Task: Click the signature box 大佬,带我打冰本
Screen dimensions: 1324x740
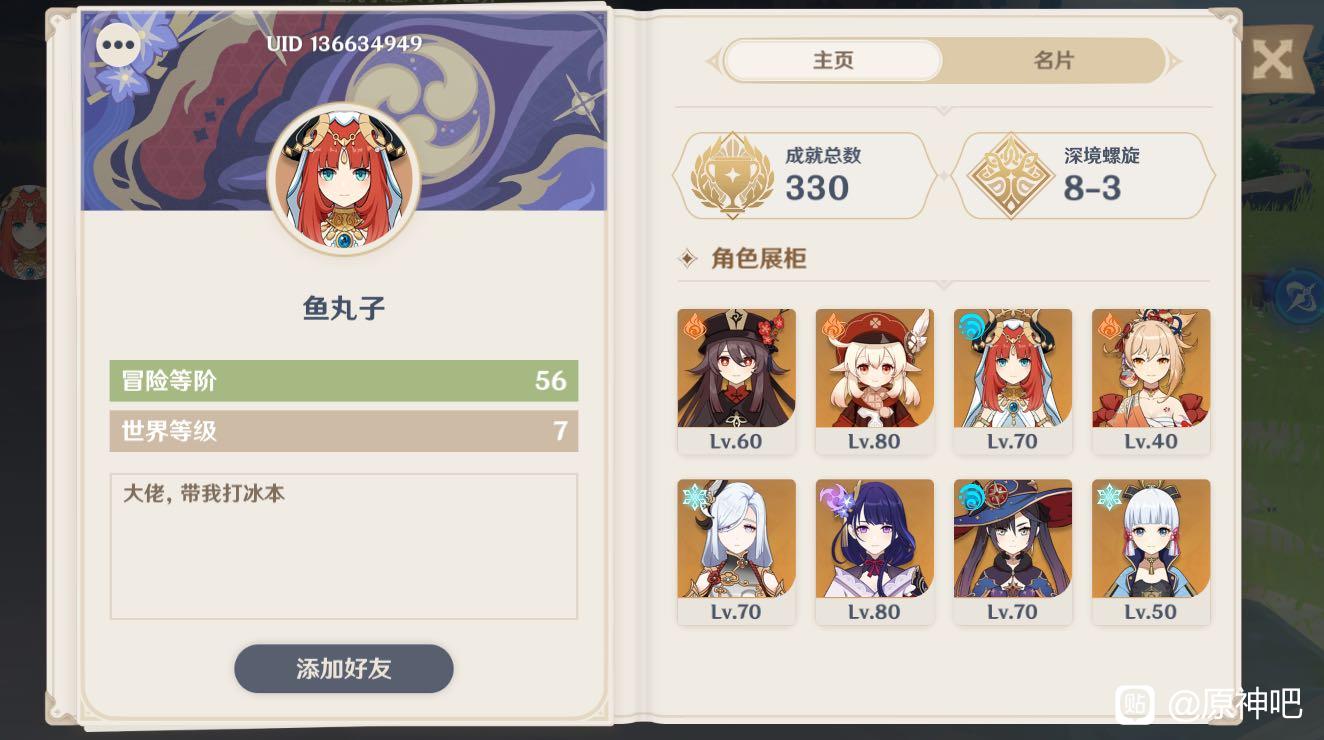Action: click(344, 546)
